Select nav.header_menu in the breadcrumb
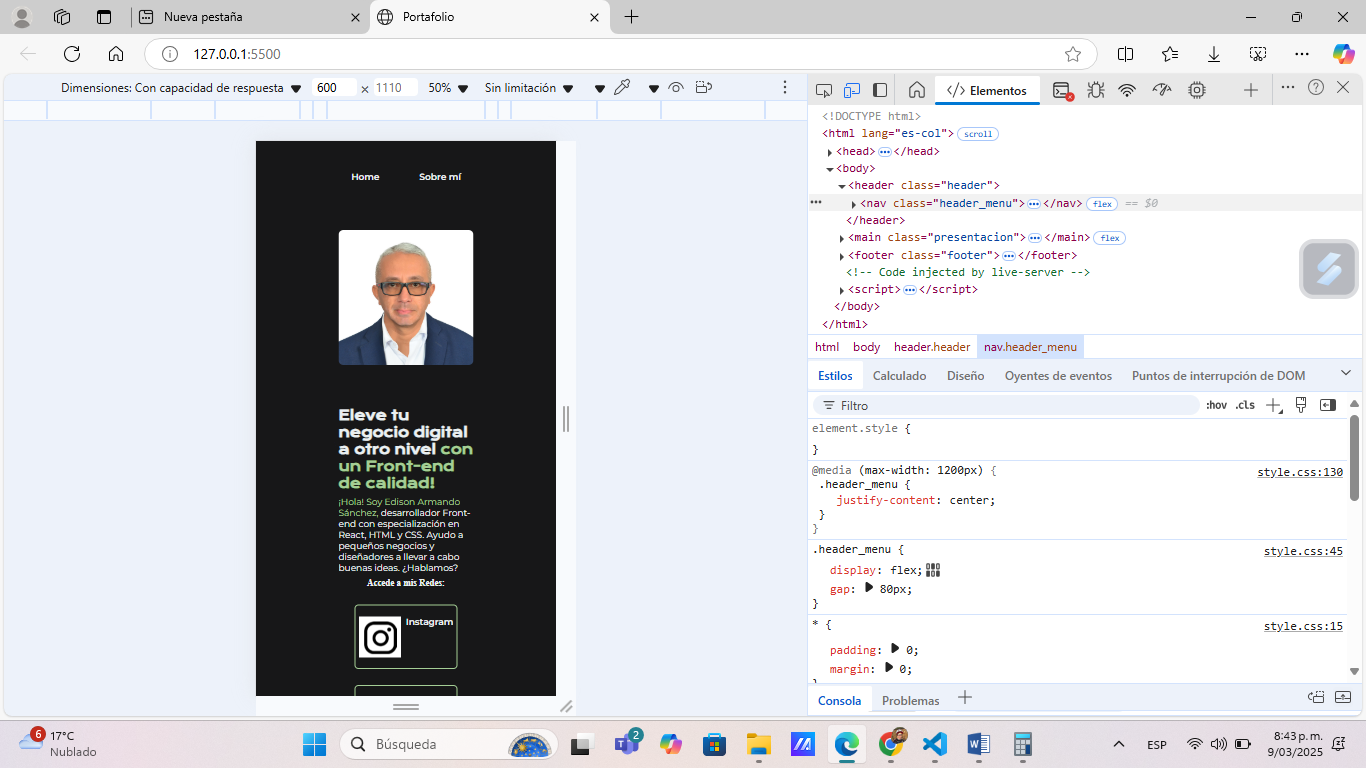The image size is (1366, 768). click(x=1030, y=347)
